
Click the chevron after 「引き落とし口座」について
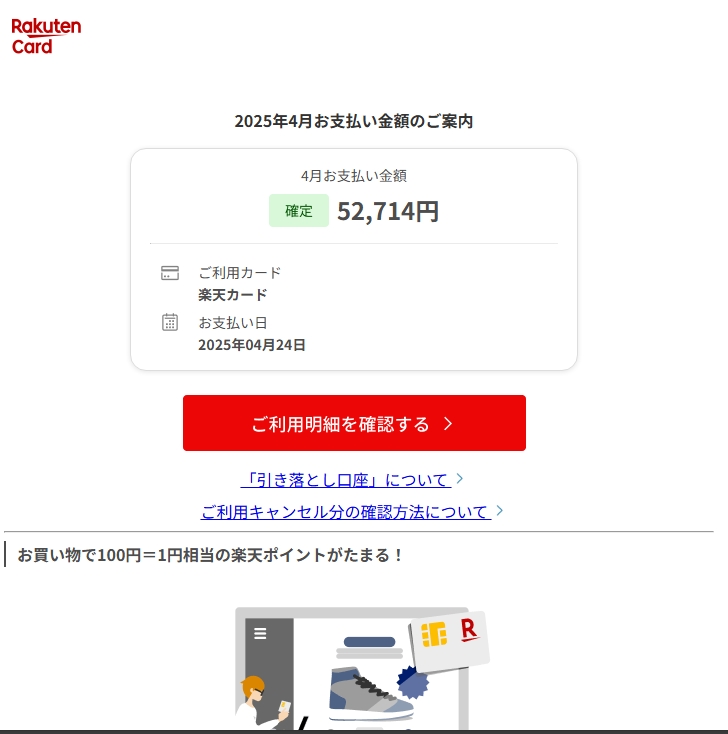(x=460, y=479)
